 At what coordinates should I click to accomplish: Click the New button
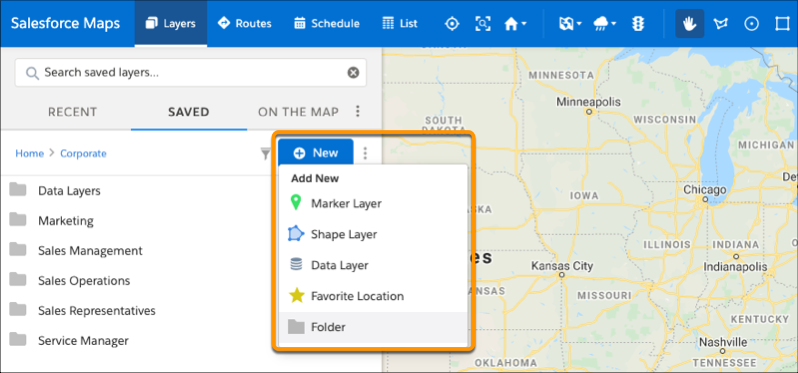click(316, 153)
